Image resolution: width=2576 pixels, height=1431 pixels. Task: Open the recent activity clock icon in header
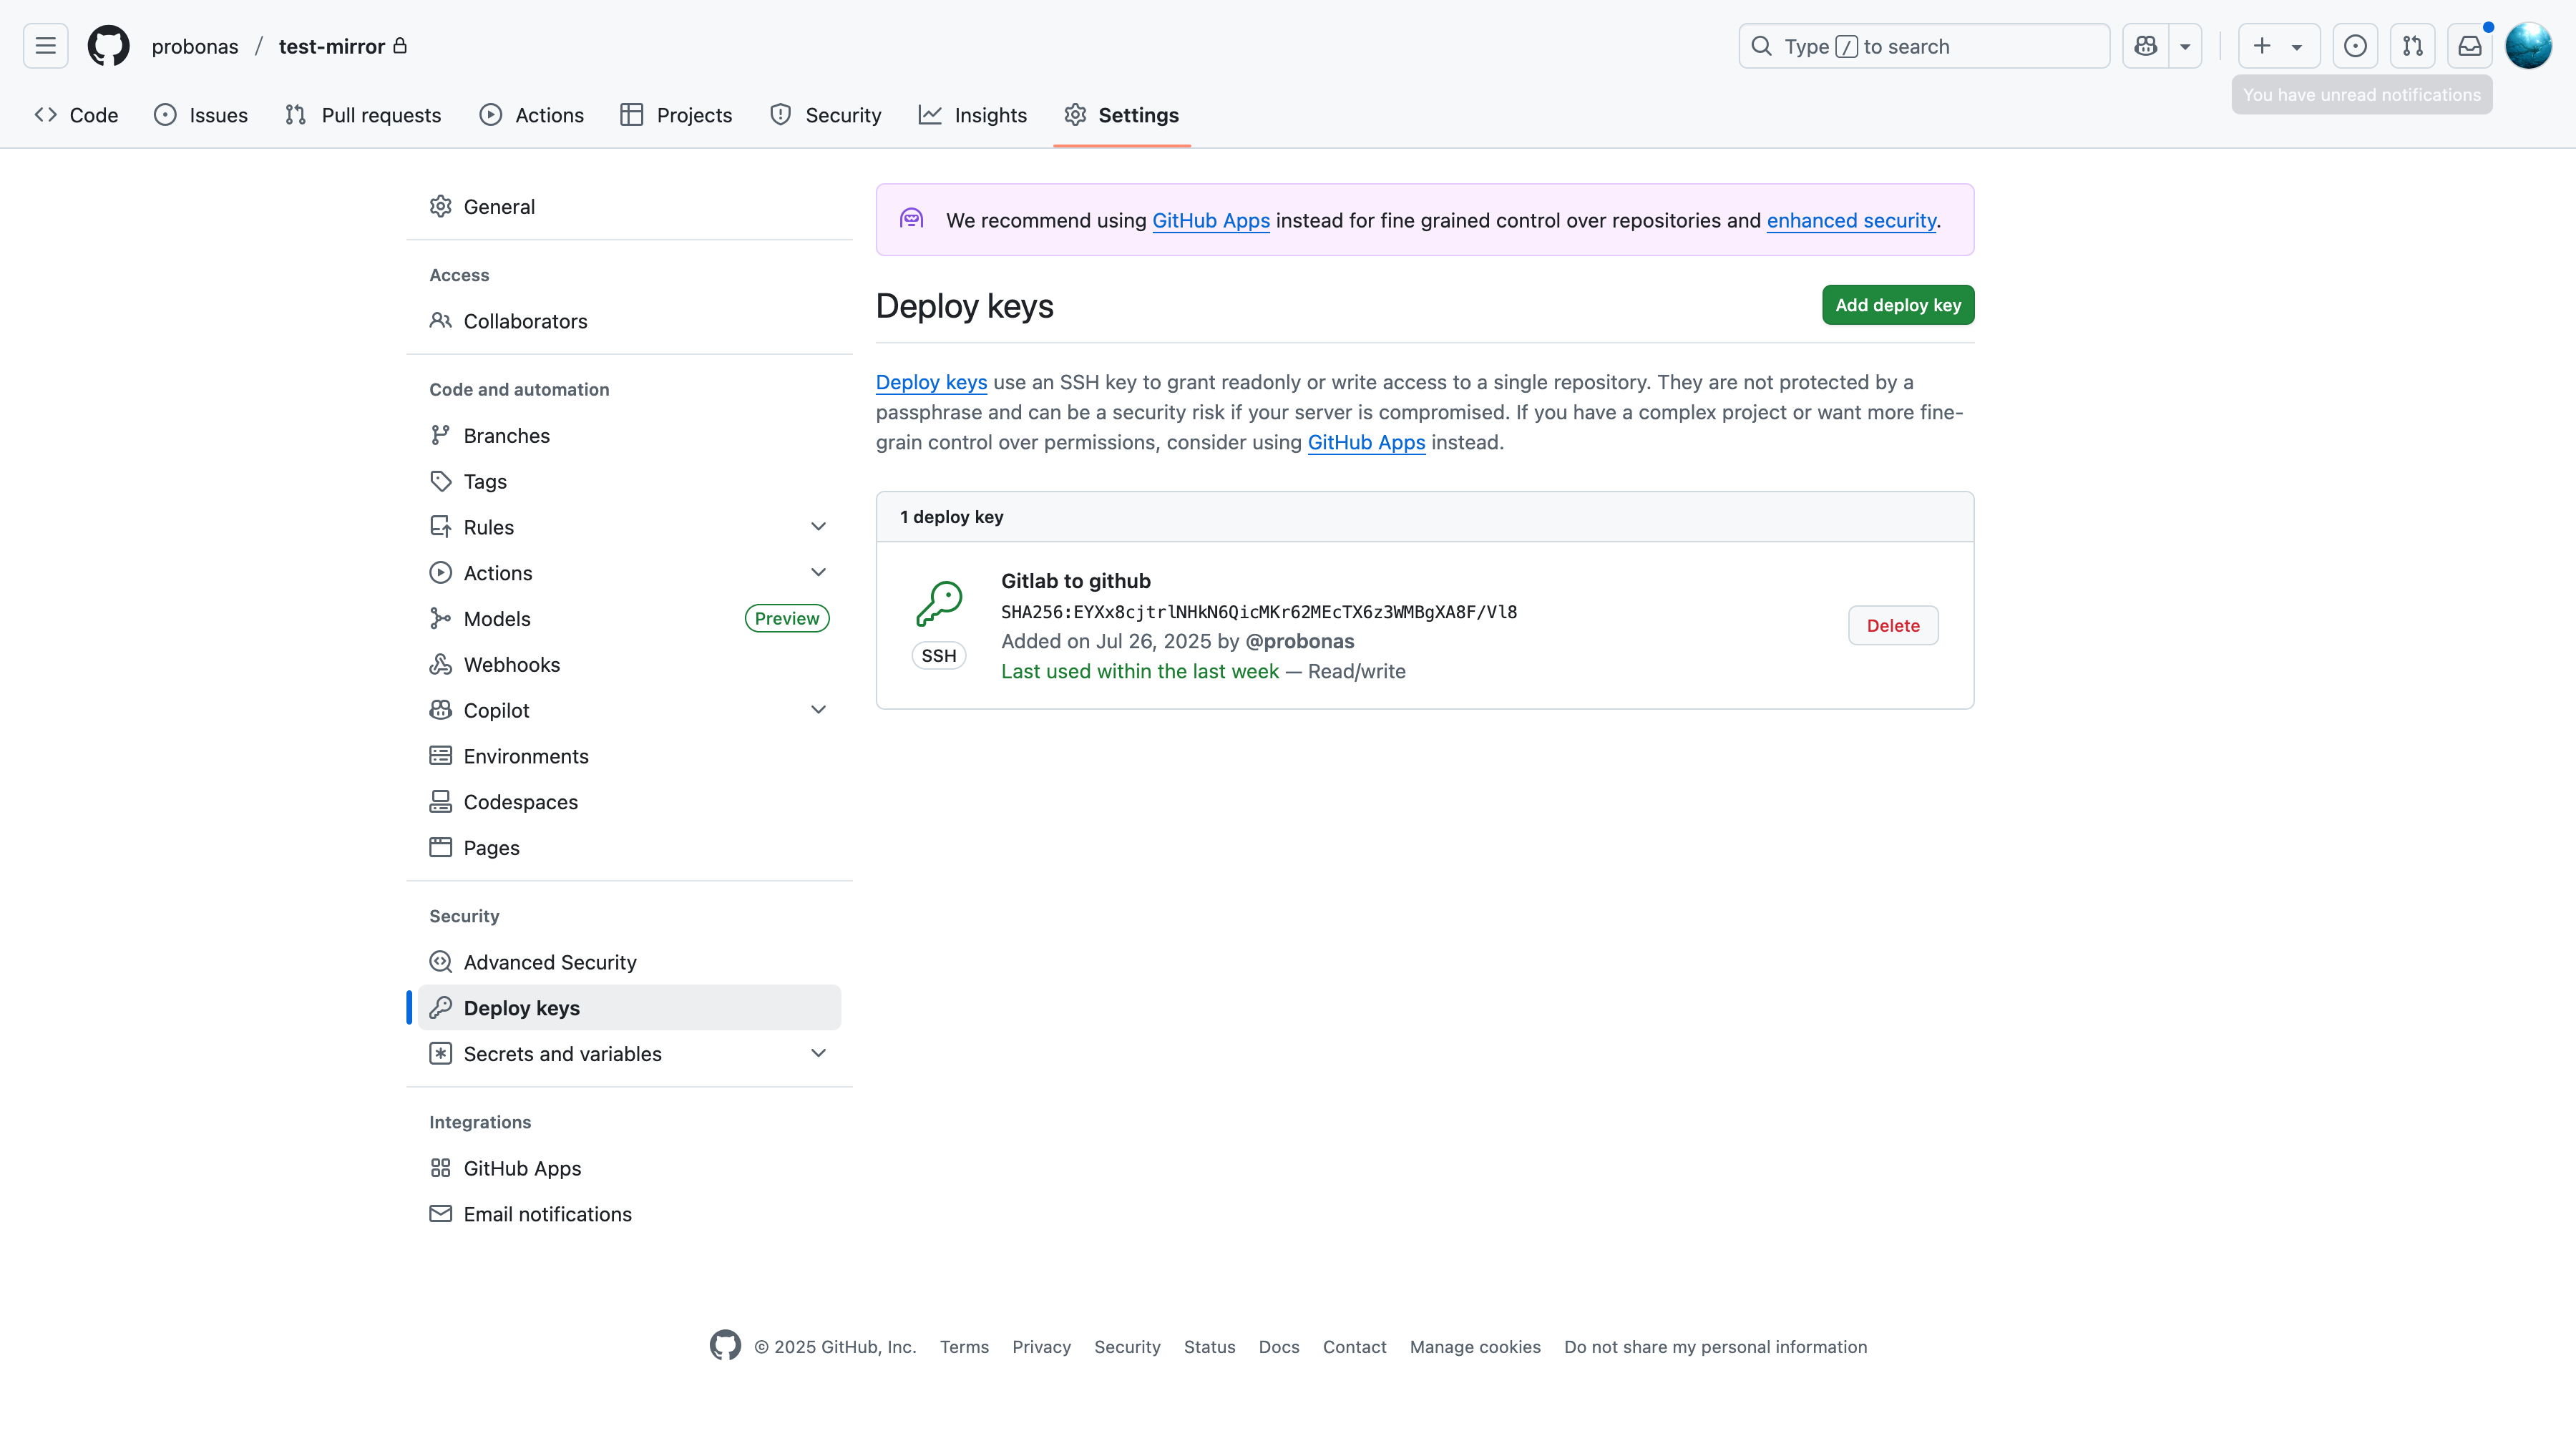(2356, 46)
